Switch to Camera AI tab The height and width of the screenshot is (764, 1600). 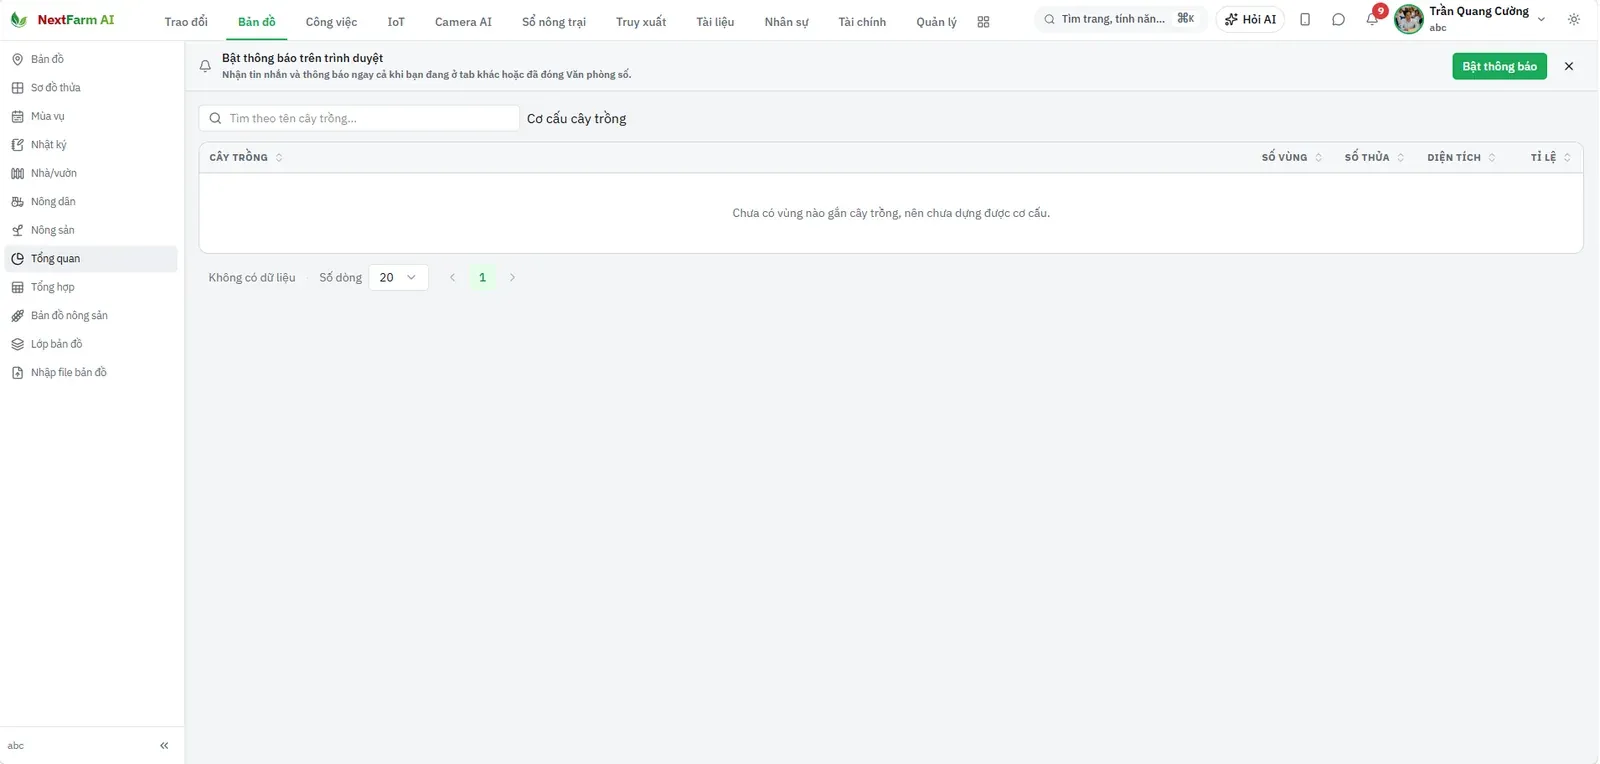(463, 22)
